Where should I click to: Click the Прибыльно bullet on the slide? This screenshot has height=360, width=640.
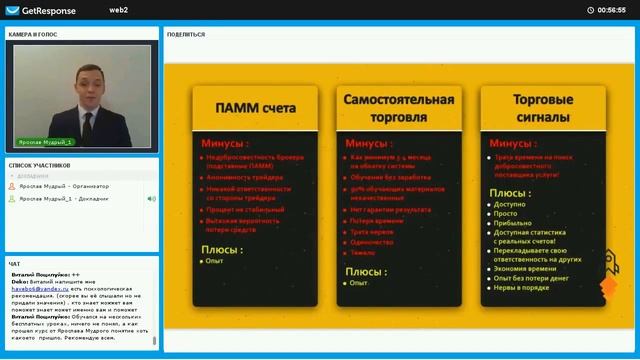(513, 223)
